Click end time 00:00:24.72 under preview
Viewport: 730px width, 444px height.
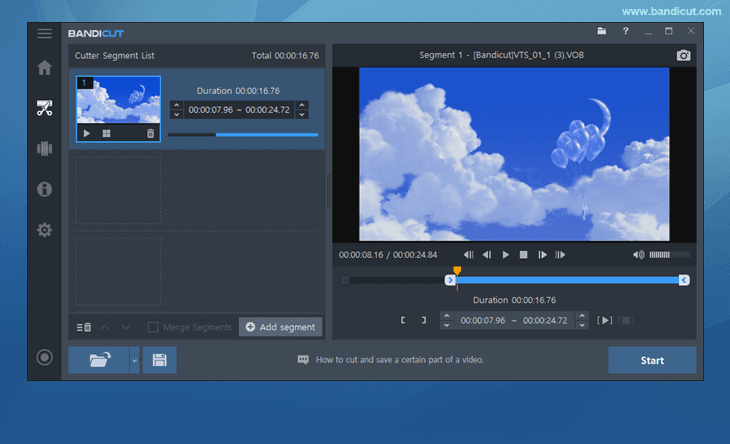pyautogui.click(x=545, y=320)
